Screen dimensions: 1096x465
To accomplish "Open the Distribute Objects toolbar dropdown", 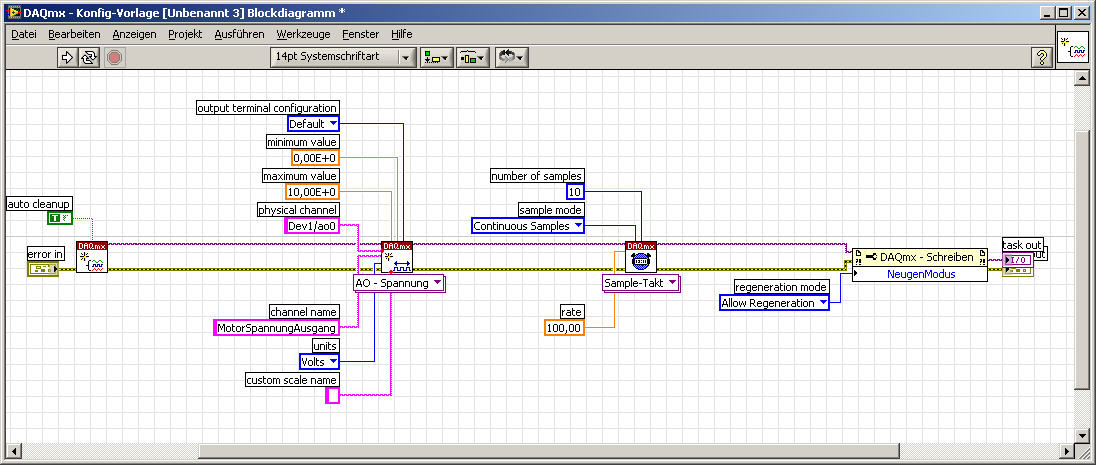I will click(x=473, y=57).
